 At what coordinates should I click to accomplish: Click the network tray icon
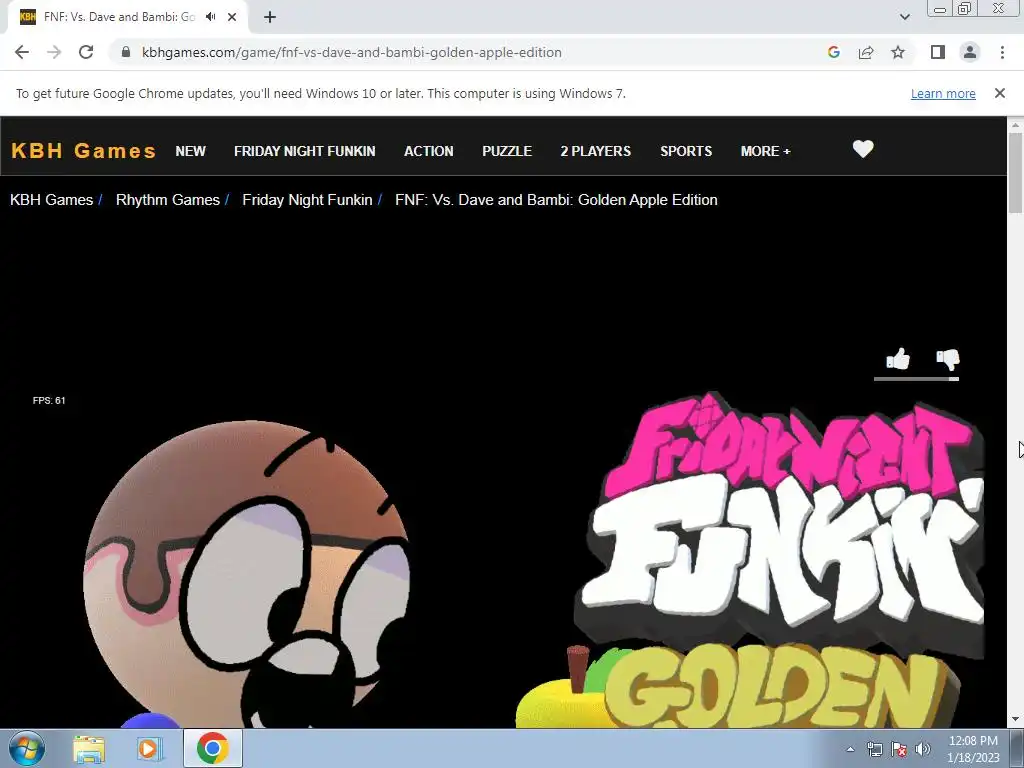[x=874, y=749]
